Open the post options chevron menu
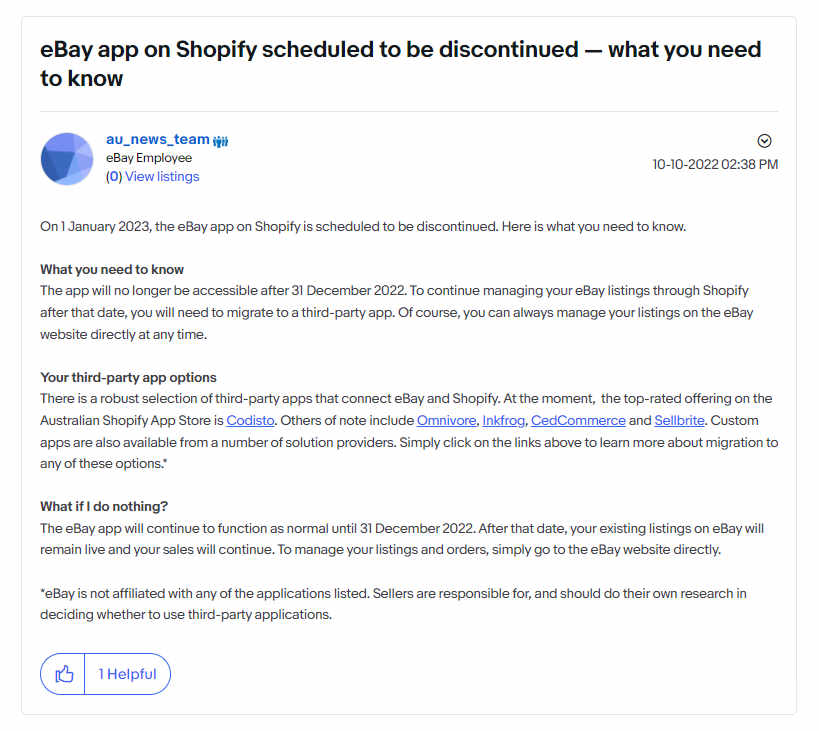This screenshot has height=731, width=819. coord(764,140)
